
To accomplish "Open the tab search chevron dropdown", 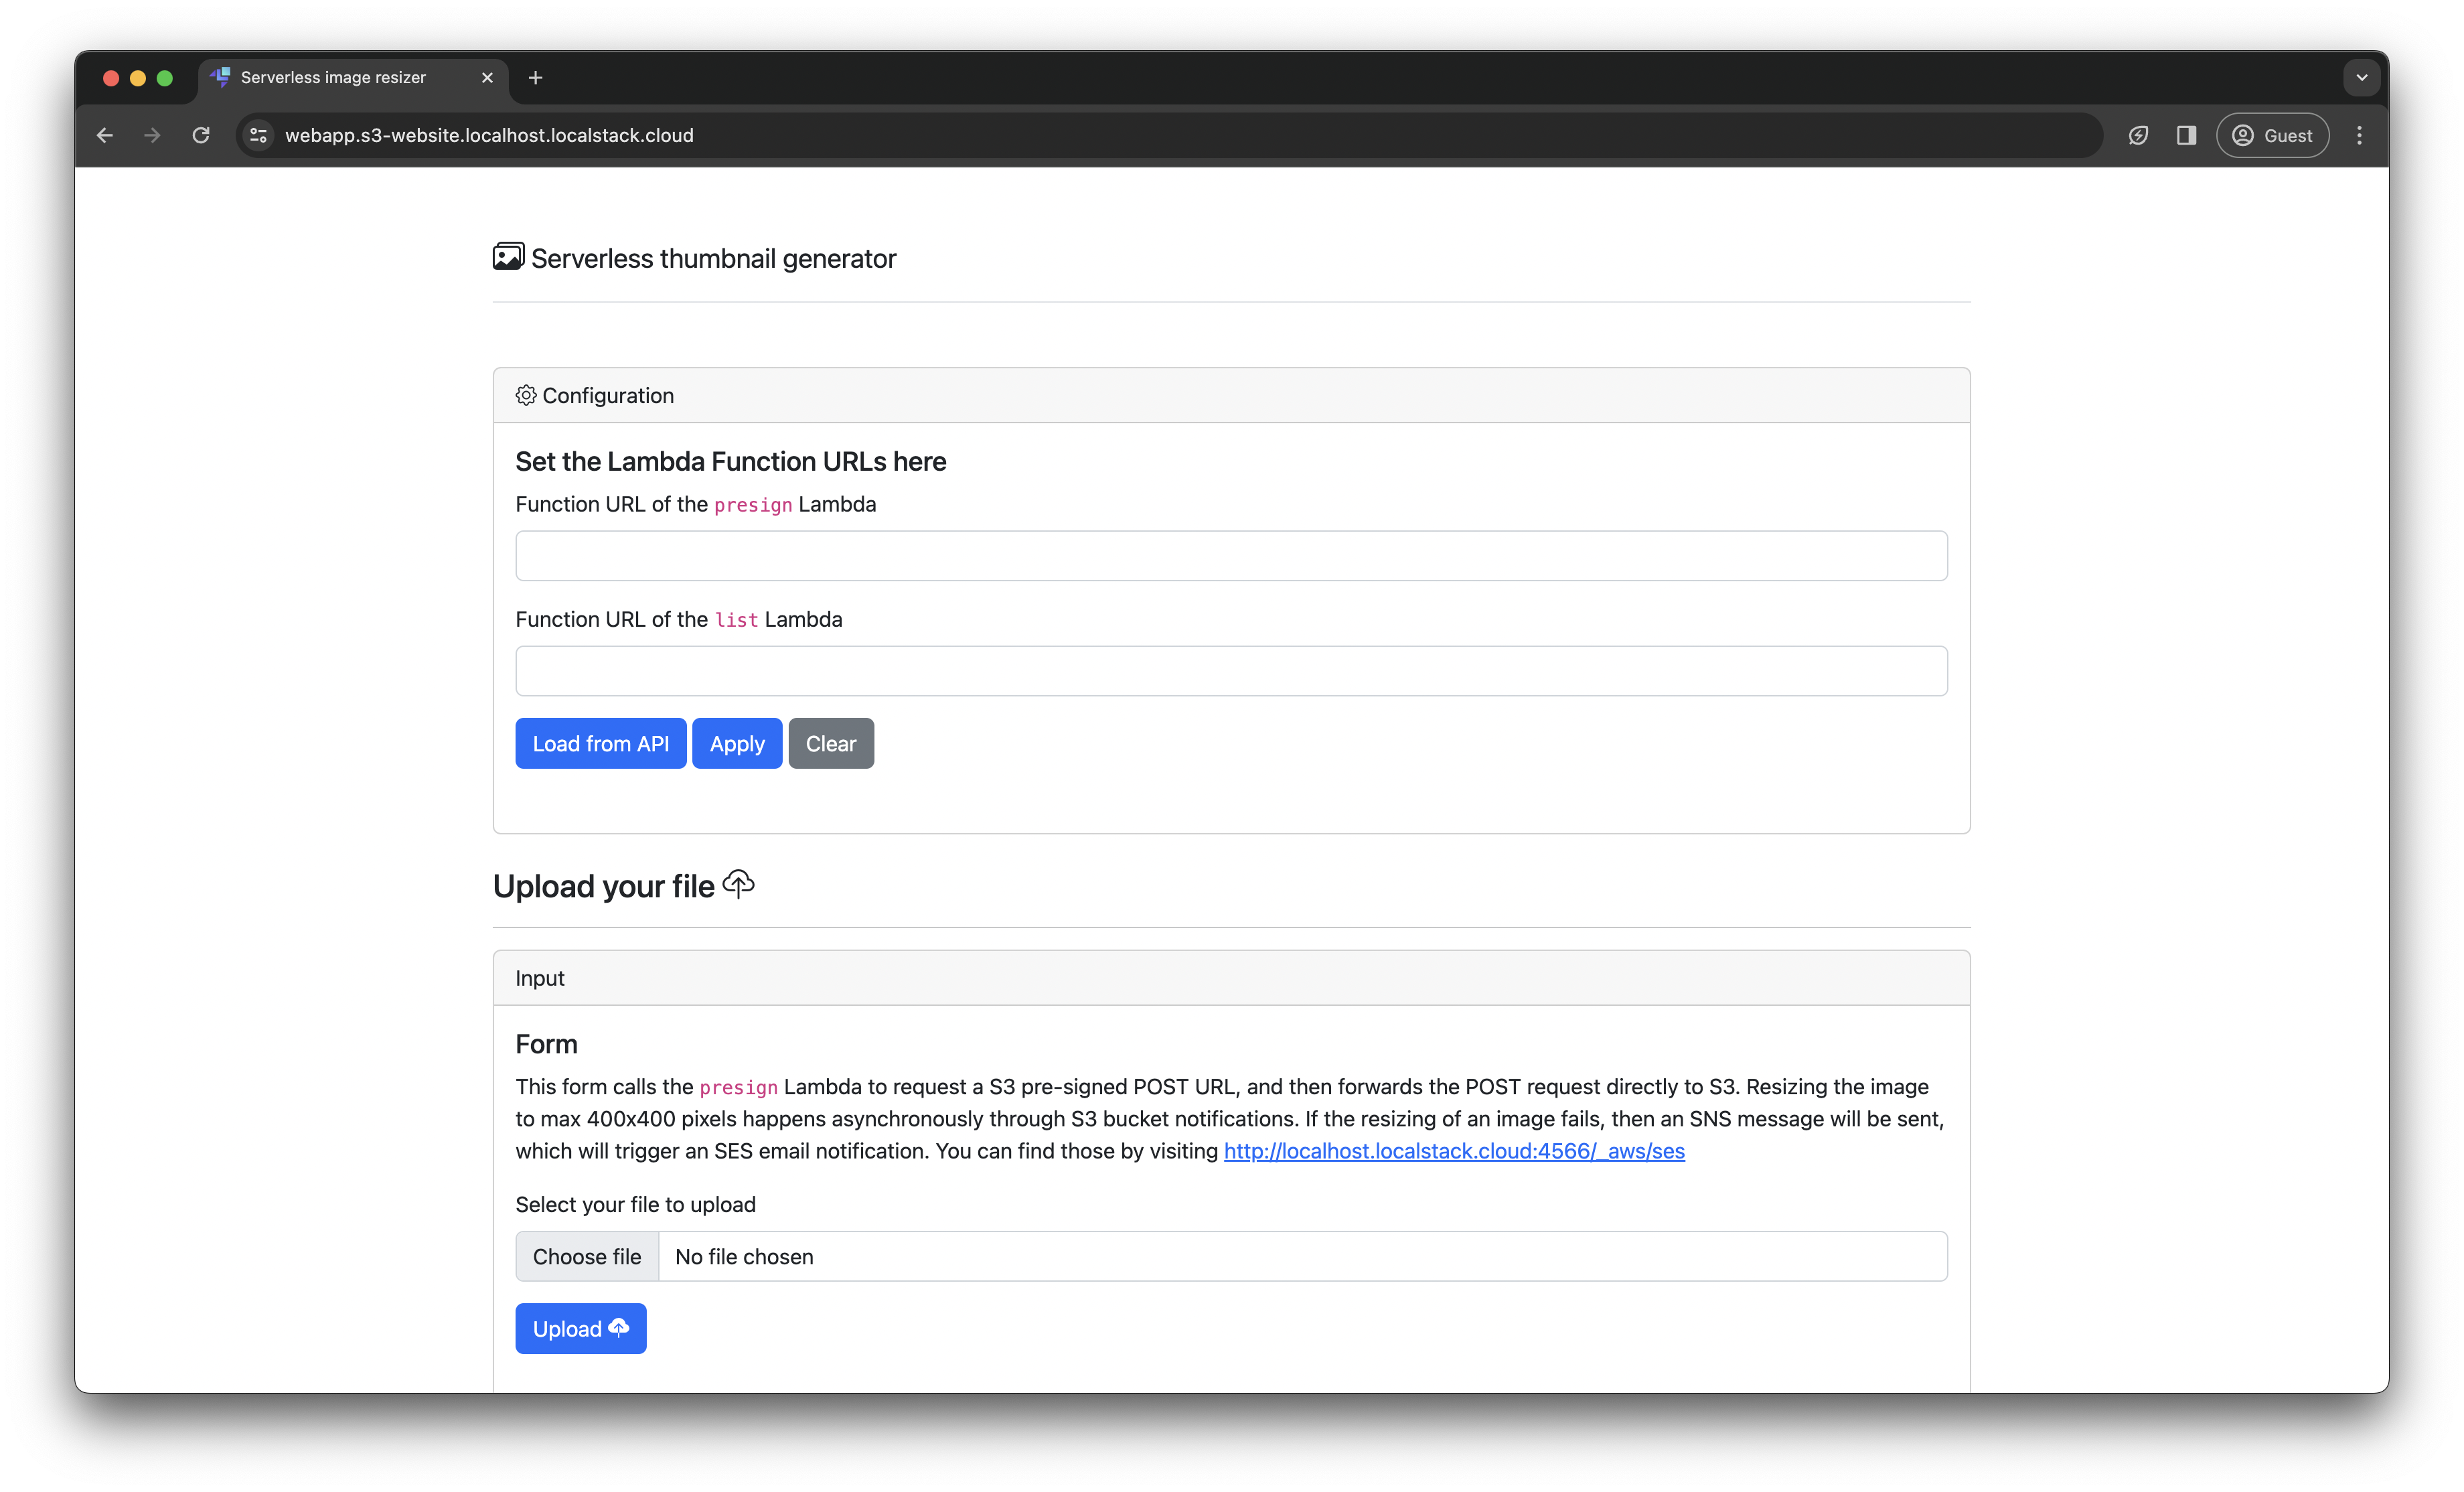I will tap(2362, 77).
